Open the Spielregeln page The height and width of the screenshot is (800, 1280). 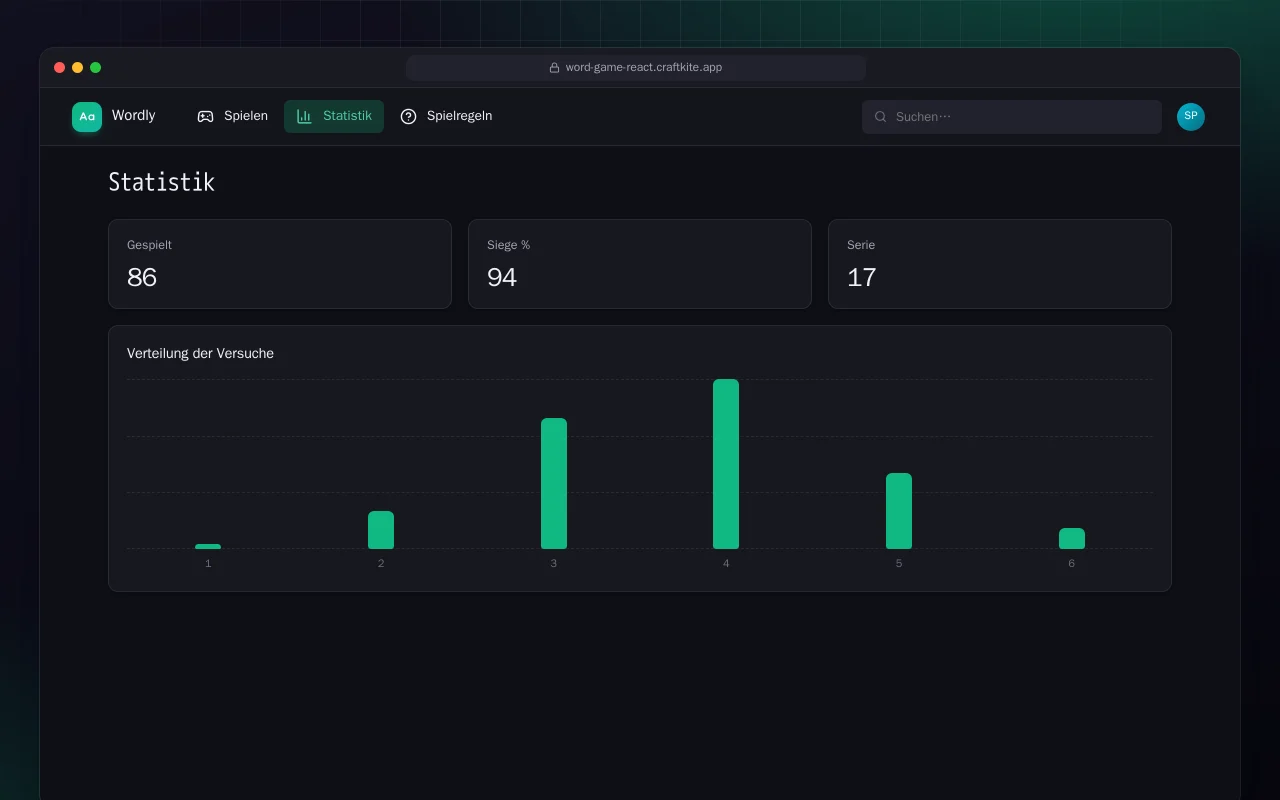pos(446,117)
